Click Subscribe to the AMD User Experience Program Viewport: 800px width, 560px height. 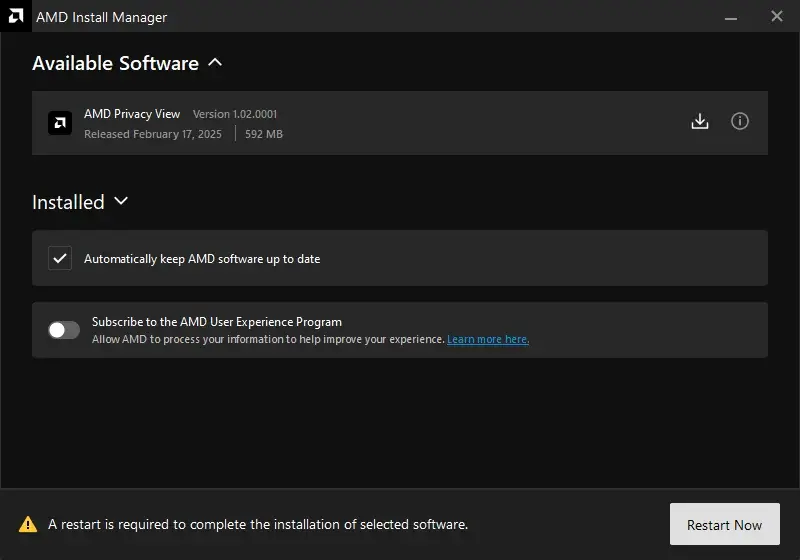point(217,322)
